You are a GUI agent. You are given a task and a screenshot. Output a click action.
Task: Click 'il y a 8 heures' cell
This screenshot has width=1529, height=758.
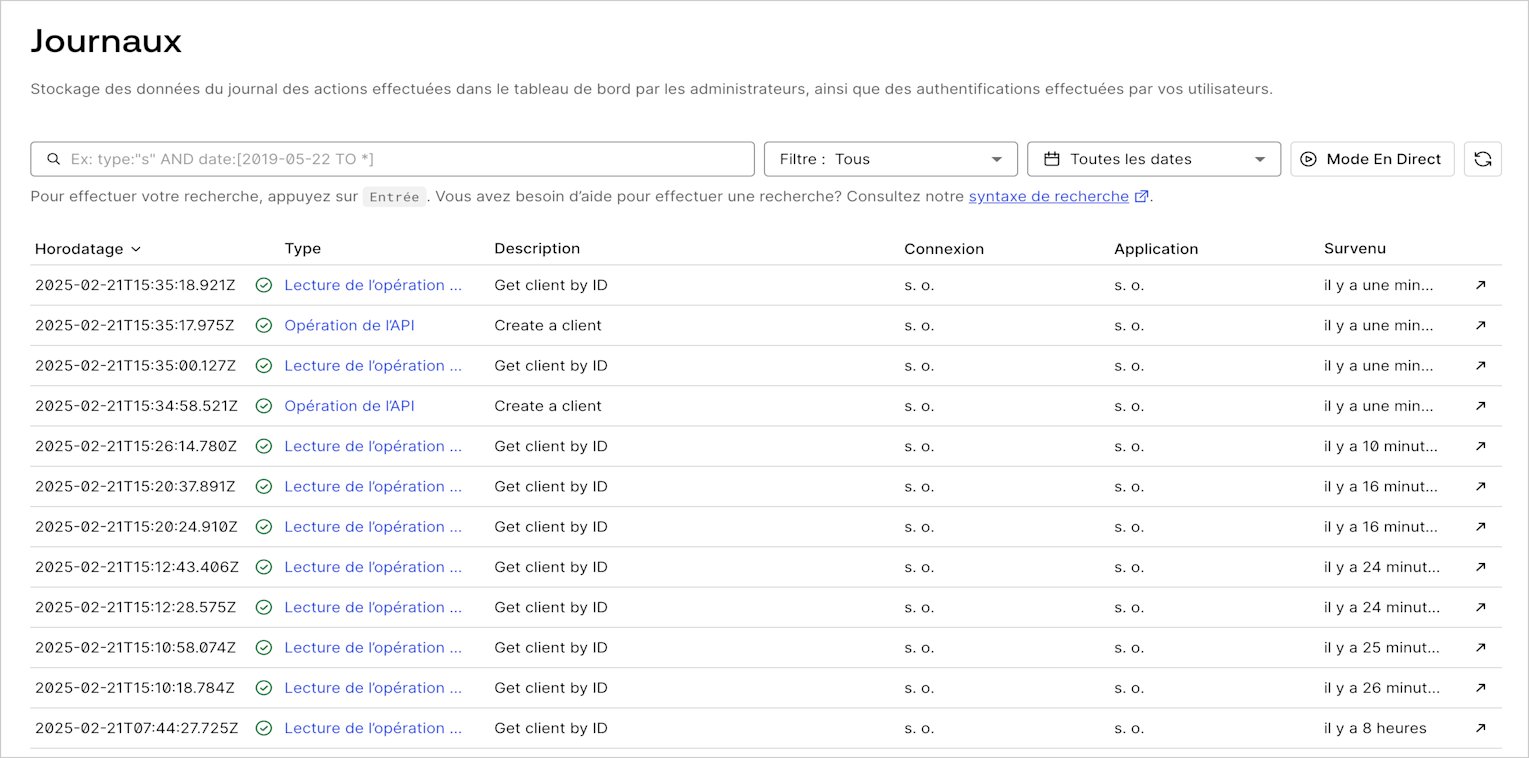[1375, 728]
